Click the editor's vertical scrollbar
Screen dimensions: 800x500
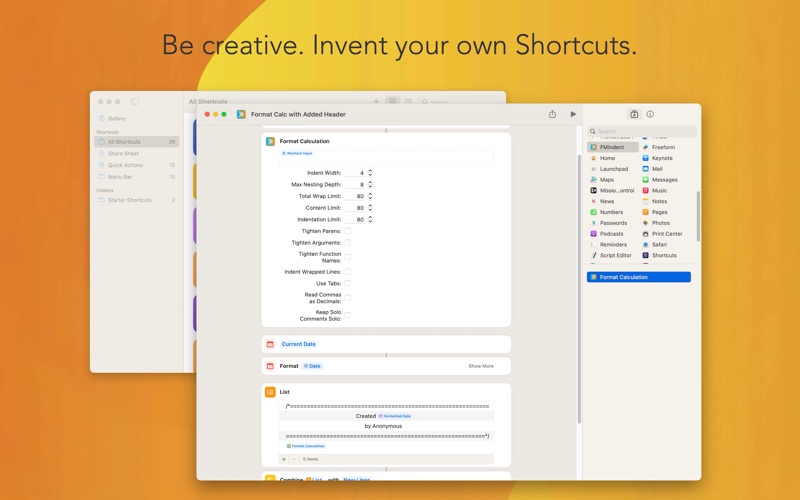579,288
